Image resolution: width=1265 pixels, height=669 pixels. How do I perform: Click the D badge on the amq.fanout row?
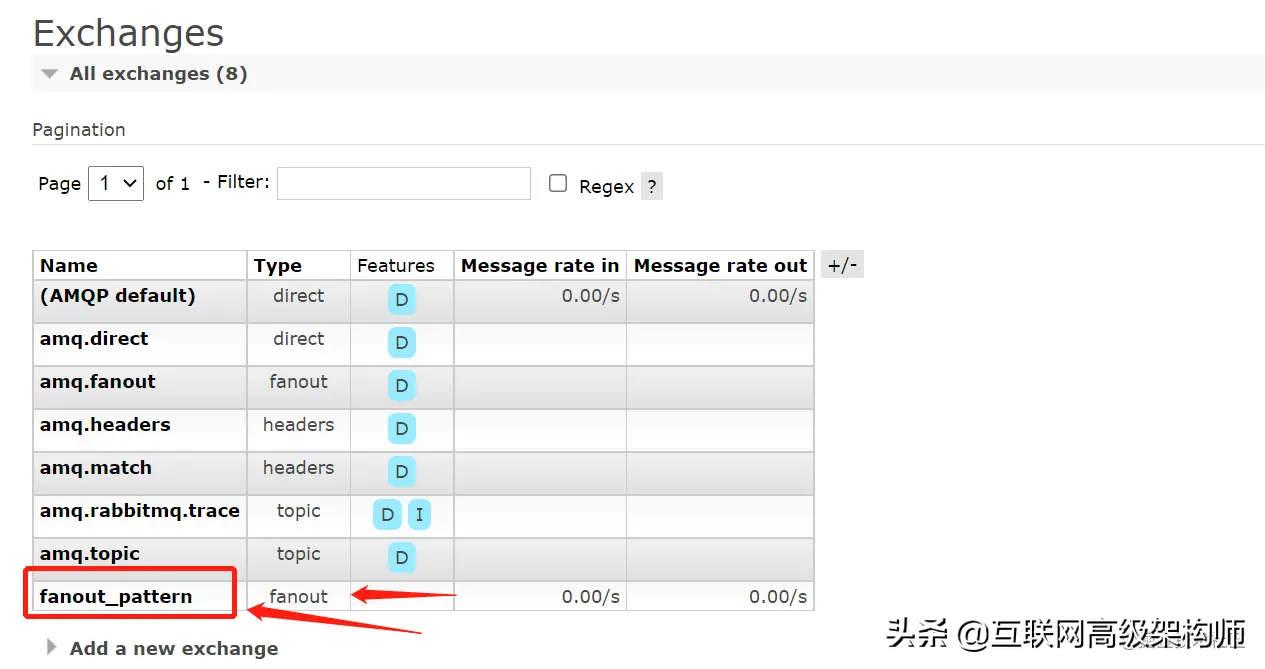coord(401,385)
